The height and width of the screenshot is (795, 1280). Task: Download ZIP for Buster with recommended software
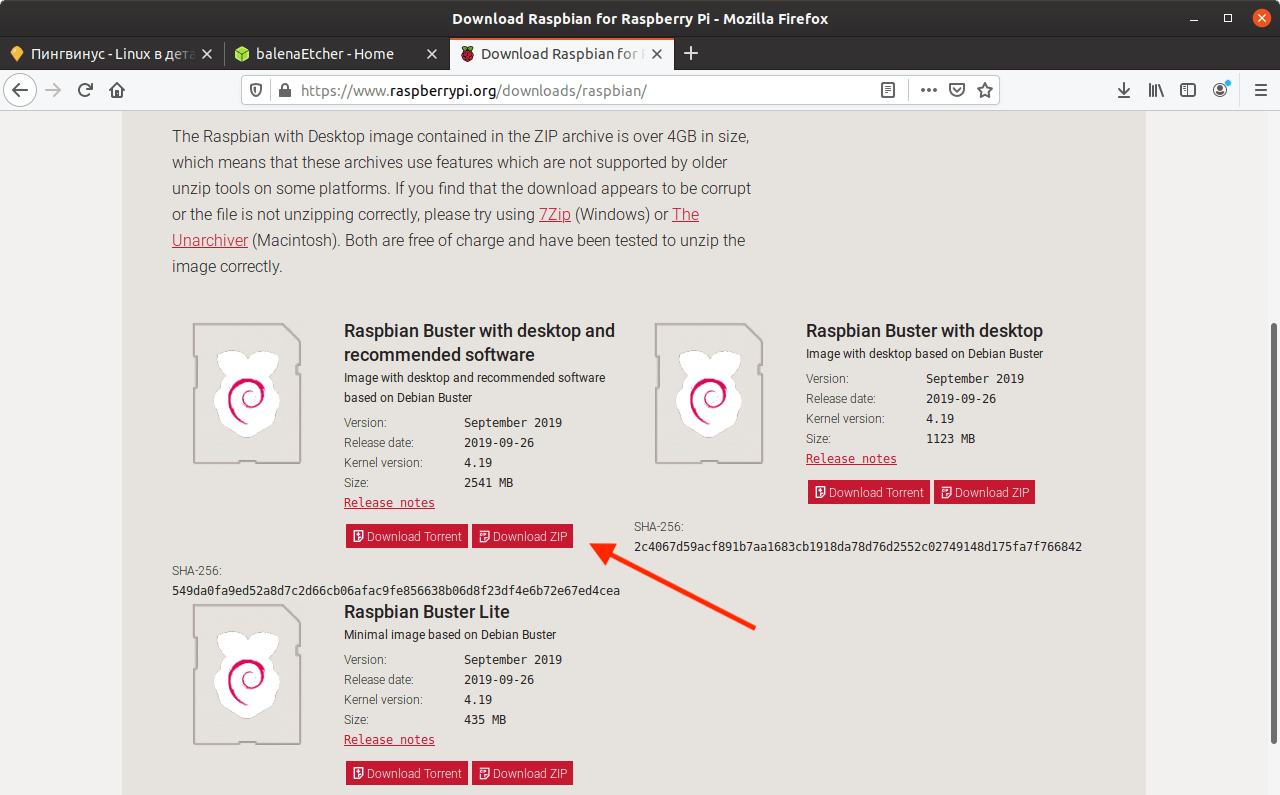click(x=522, y=536)
